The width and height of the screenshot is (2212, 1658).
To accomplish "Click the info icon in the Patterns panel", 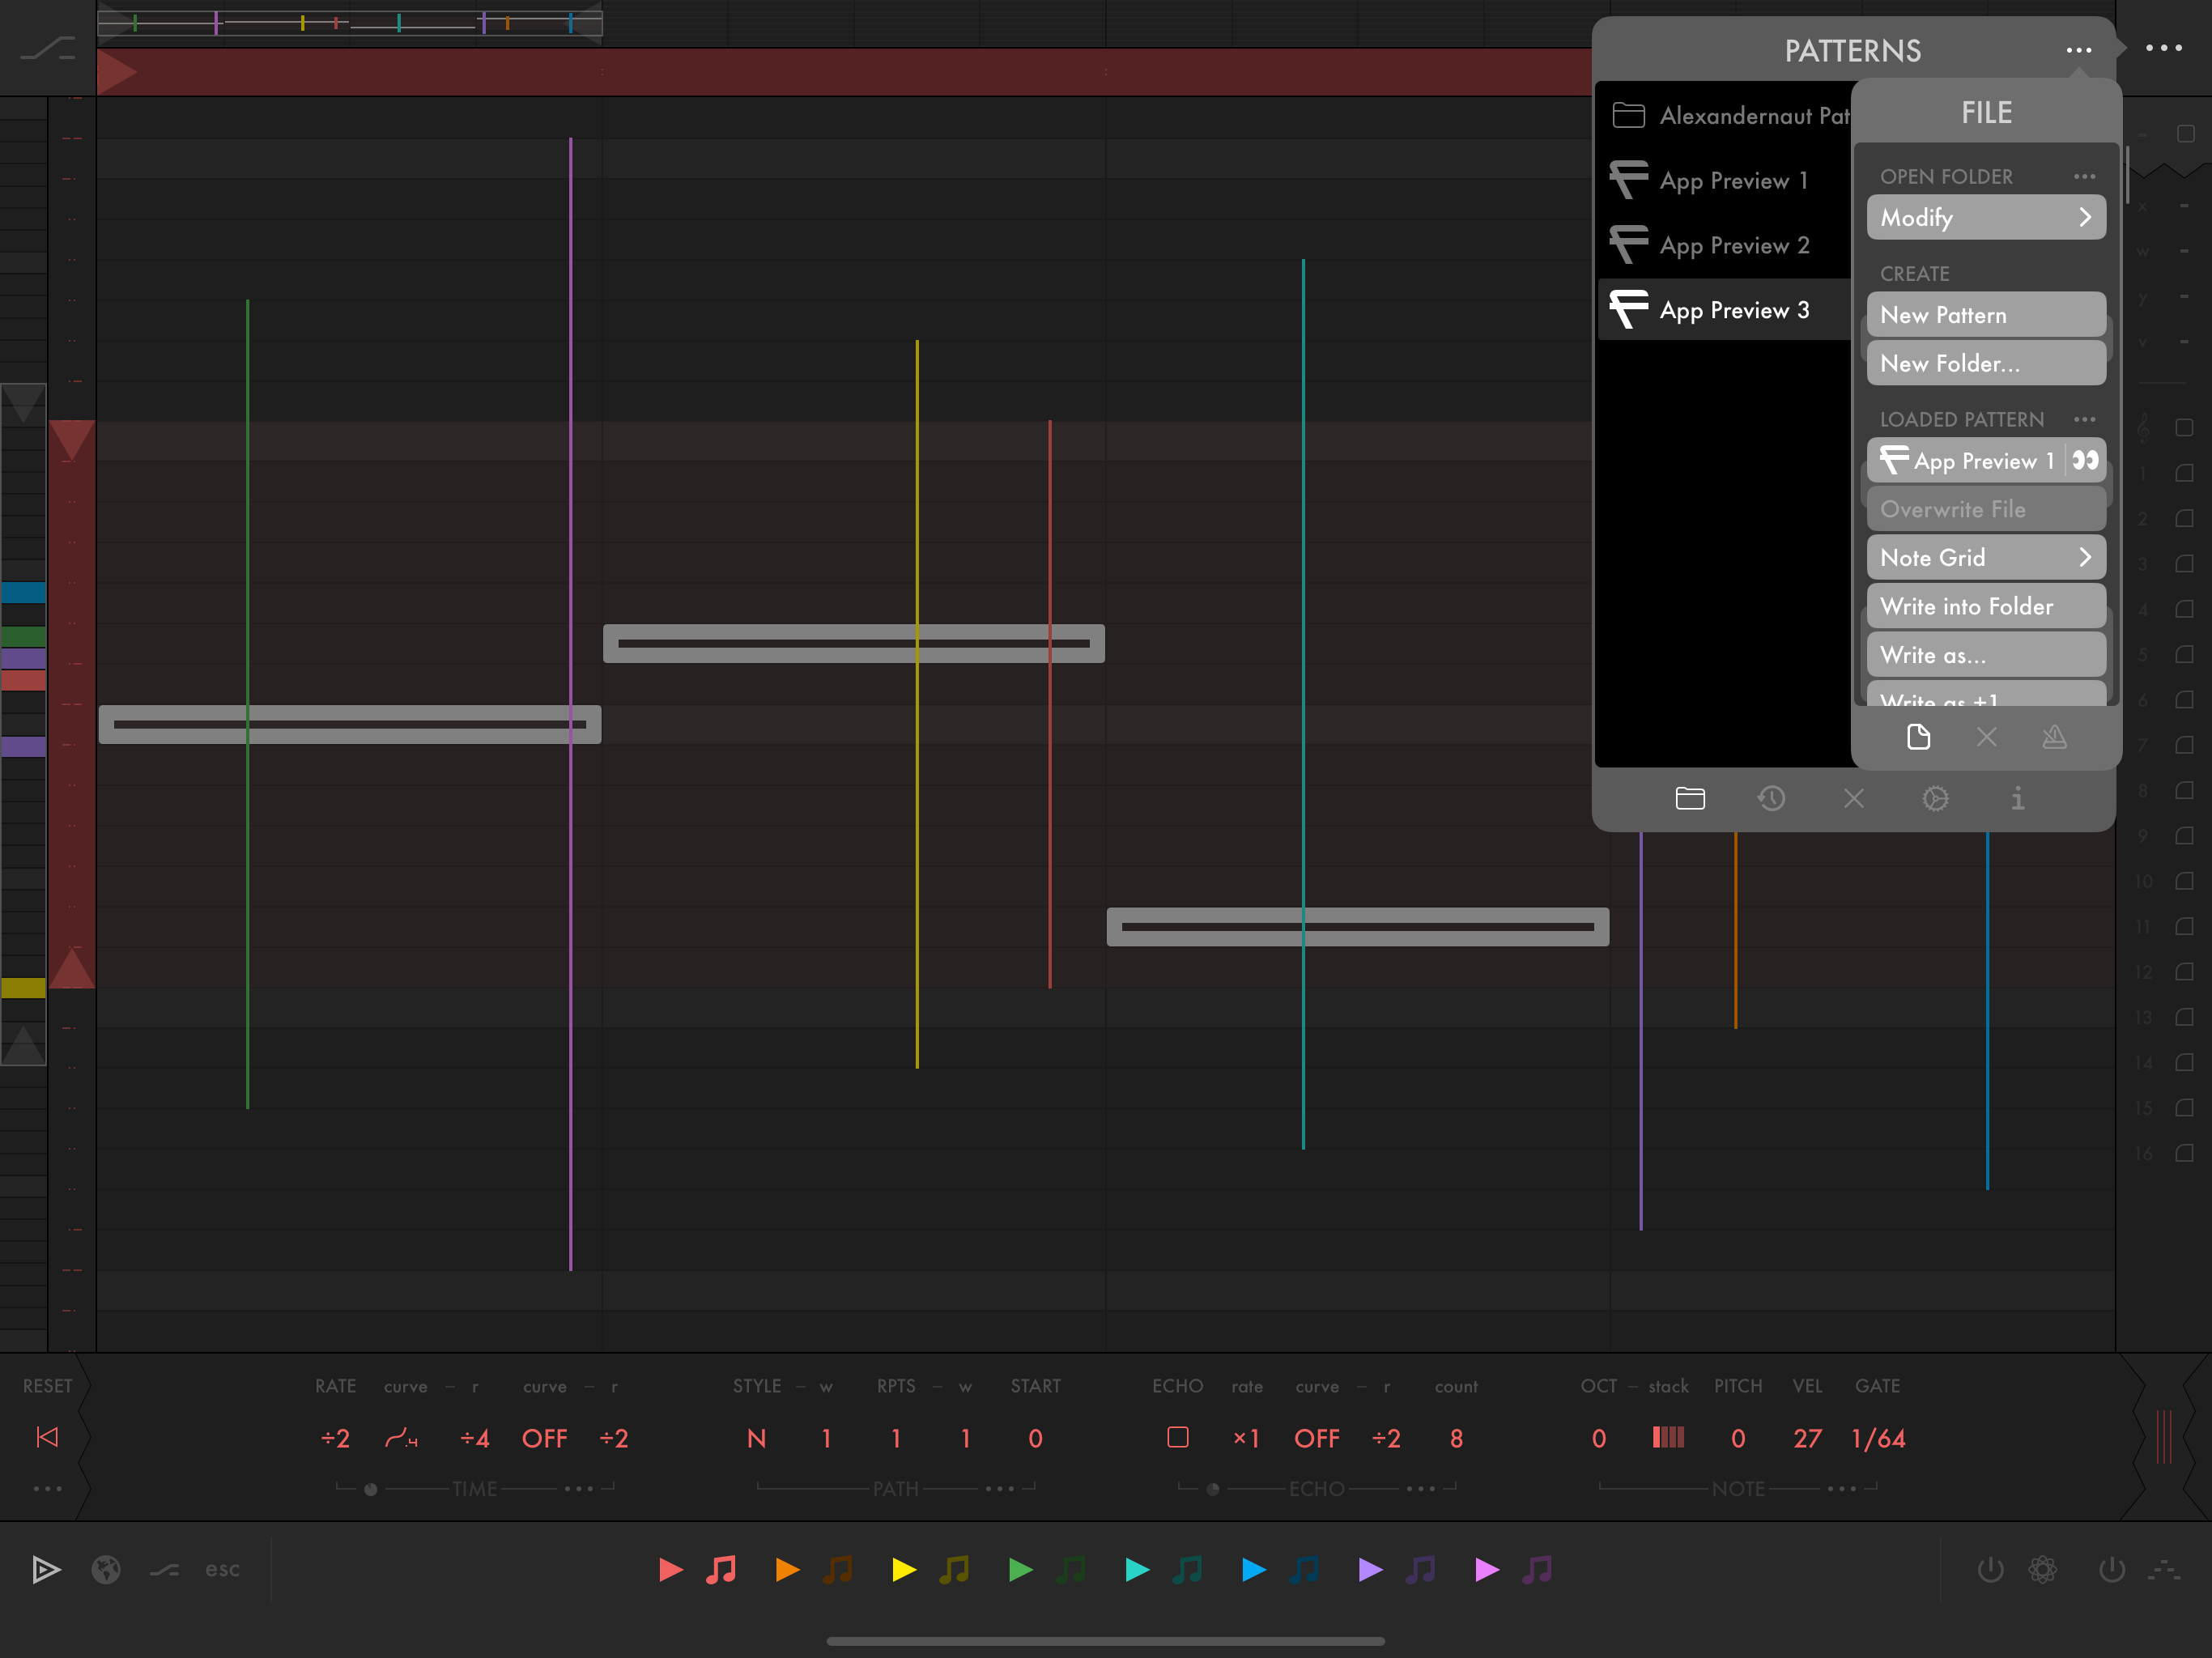I will [x=2017, y=799].
